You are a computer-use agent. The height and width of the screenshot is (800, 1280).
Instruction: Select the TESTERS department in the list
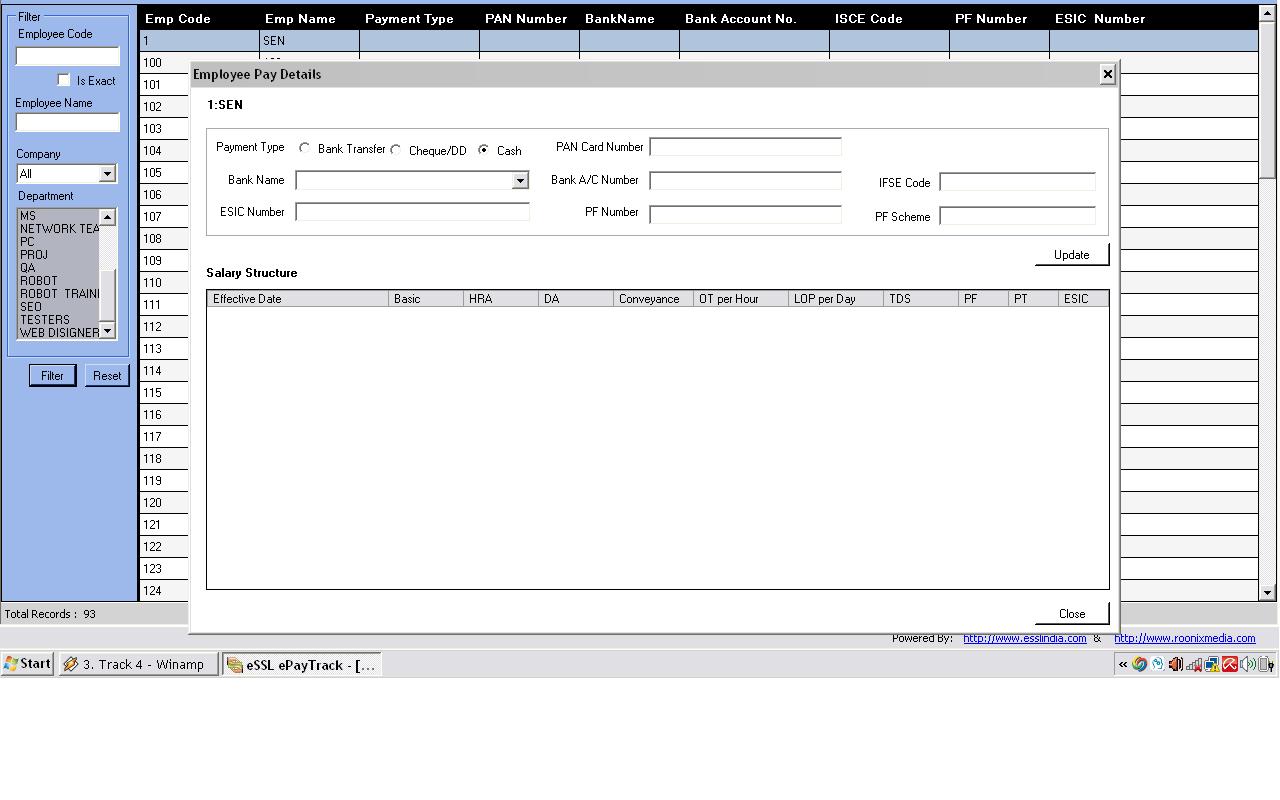click(45, 320)
